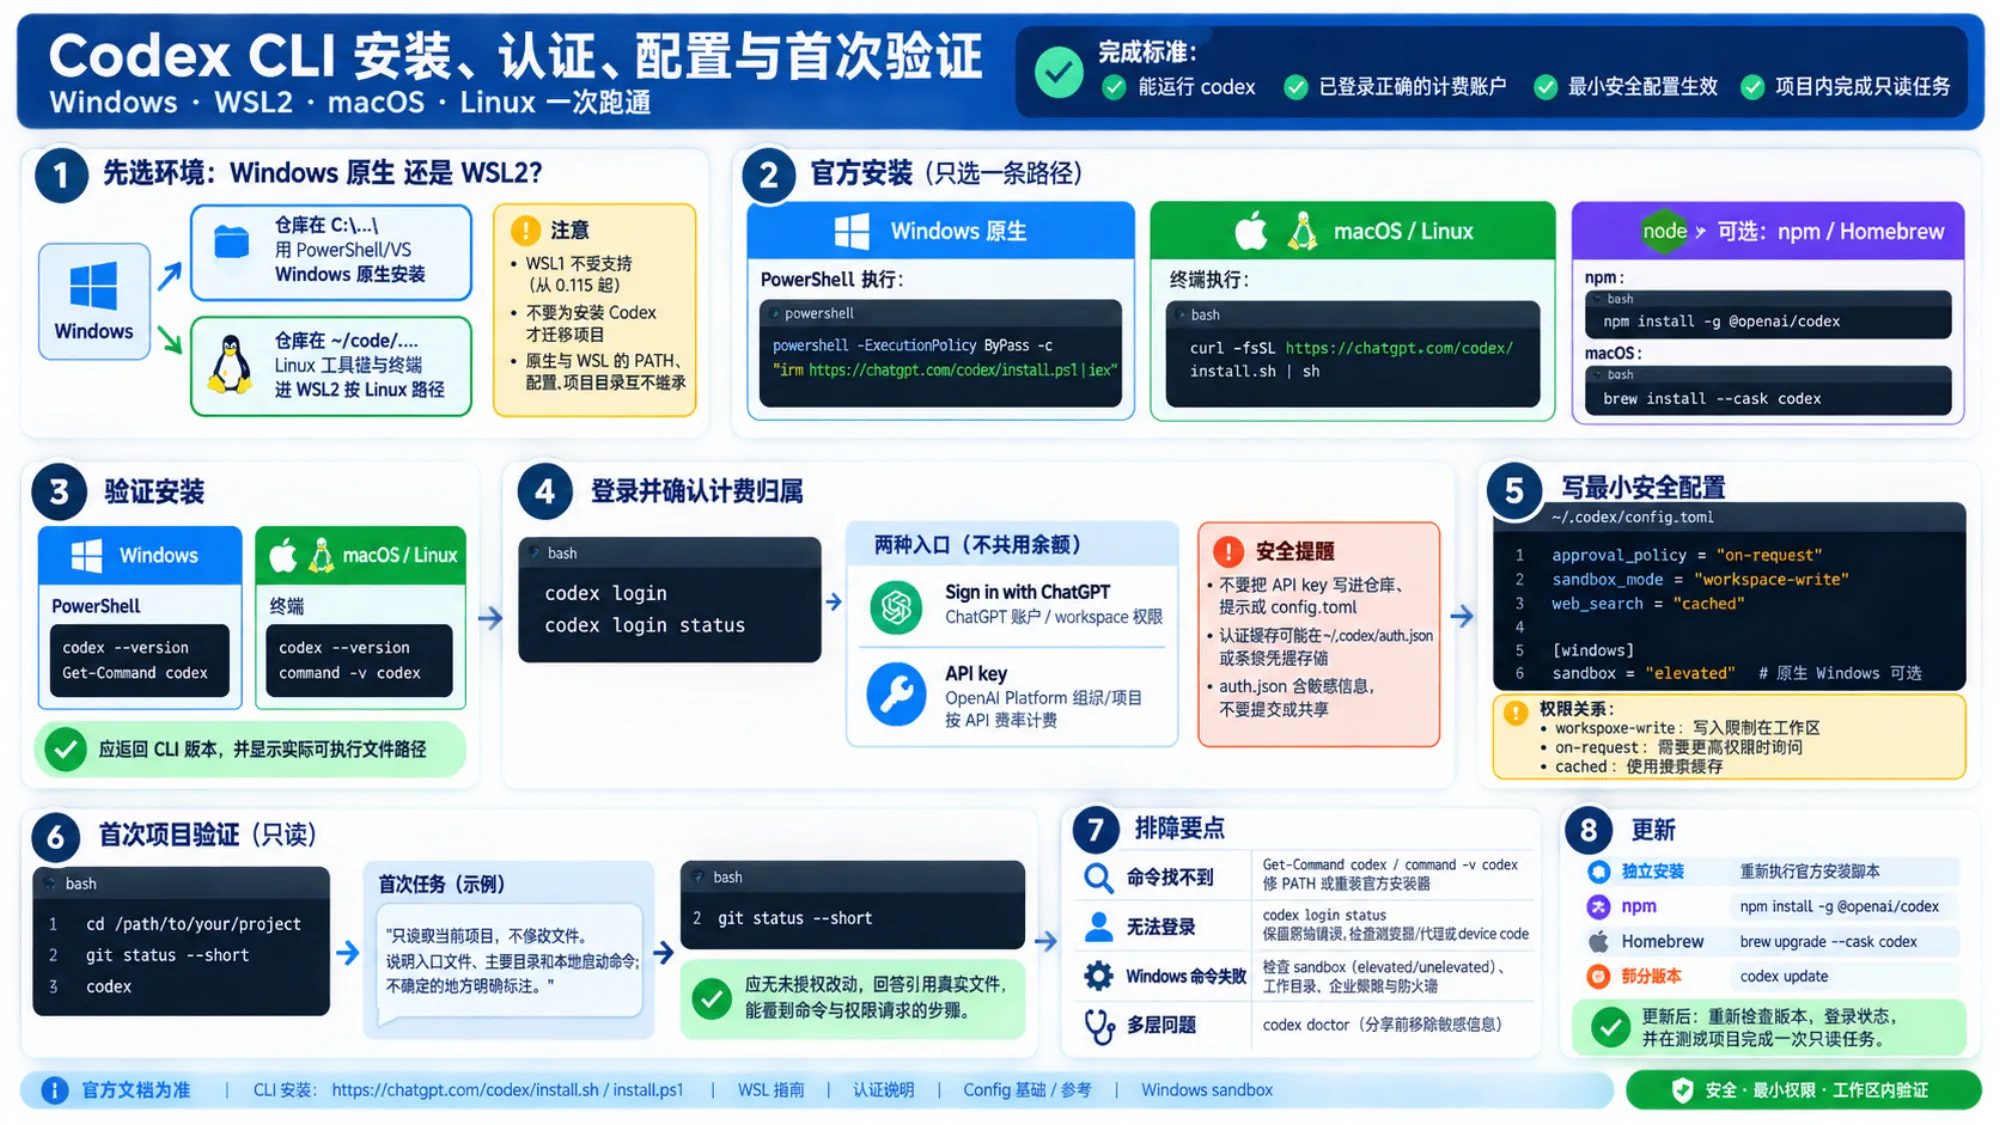Click the brew upgrade --cask codex command
Screen dimensions: 2000x1125
coord(1828,942)
